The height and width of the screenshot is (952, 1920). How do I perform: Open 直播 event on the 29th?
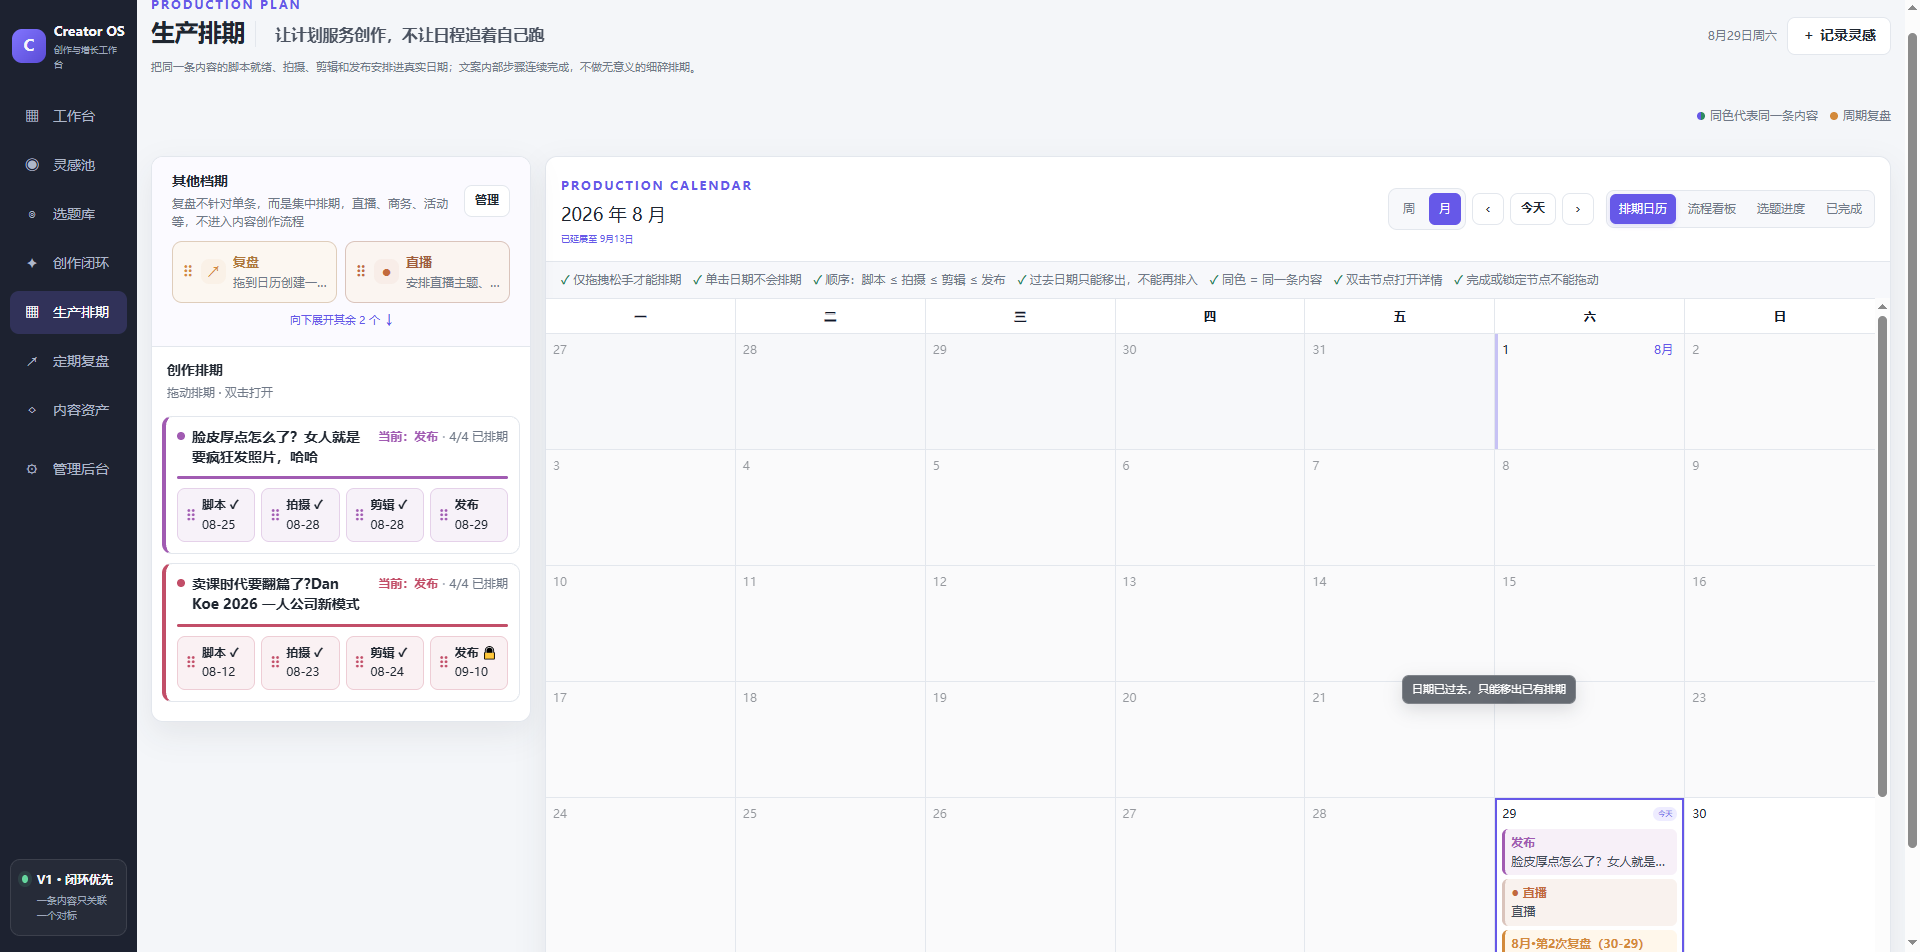click(1589, 902)
